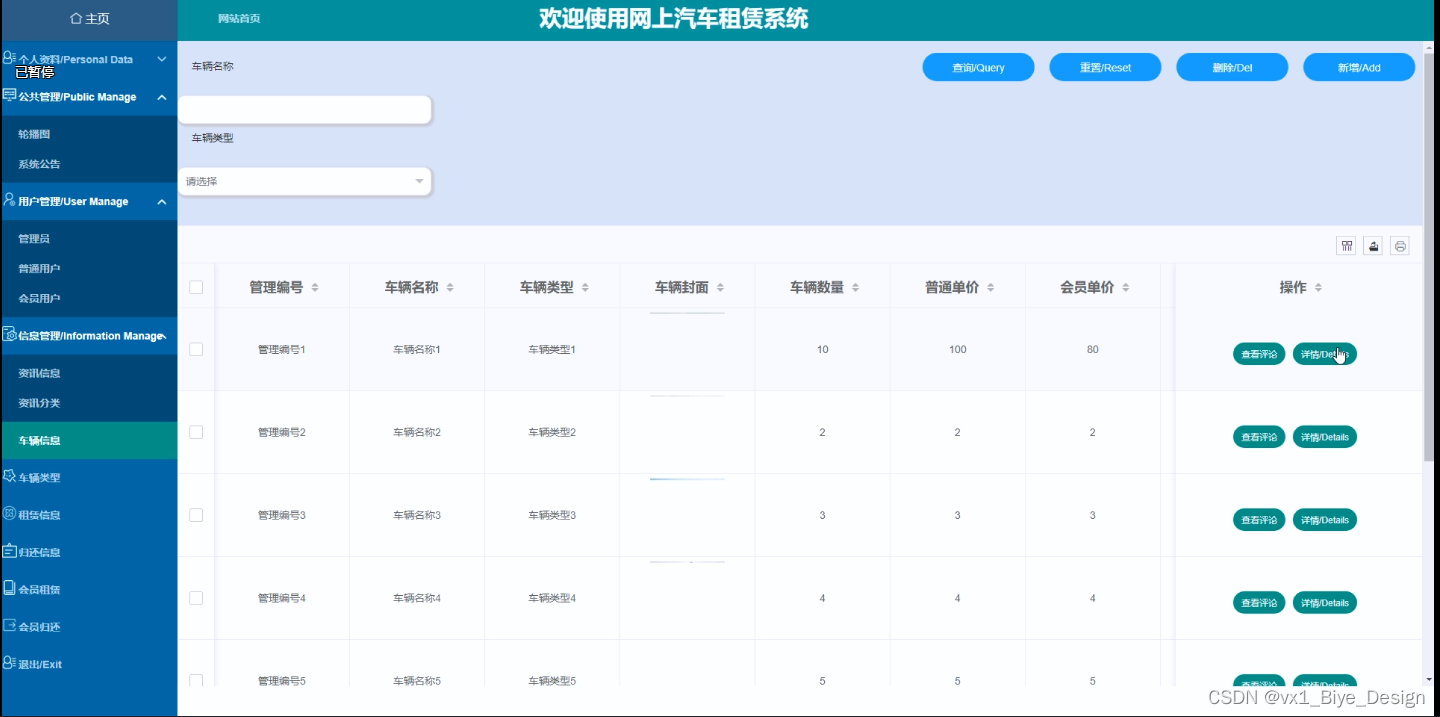
Task: Click the 会员归还 sidebar icon
Action: (9, 626)
